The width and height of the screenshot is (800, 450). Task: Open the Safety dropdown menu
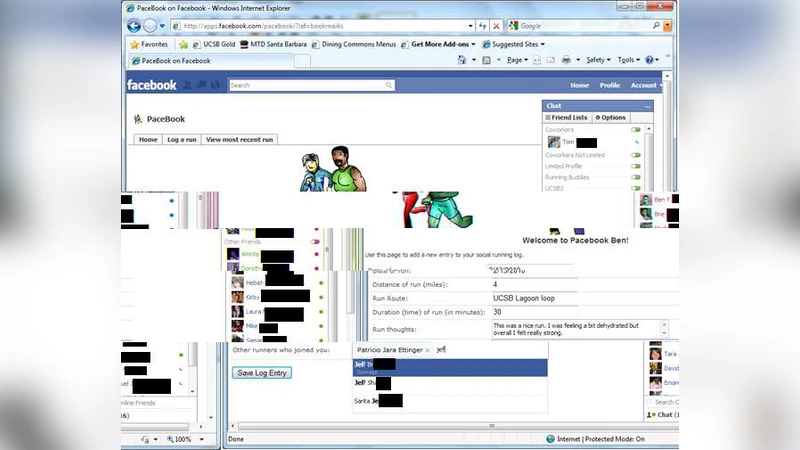coord(599,60)
